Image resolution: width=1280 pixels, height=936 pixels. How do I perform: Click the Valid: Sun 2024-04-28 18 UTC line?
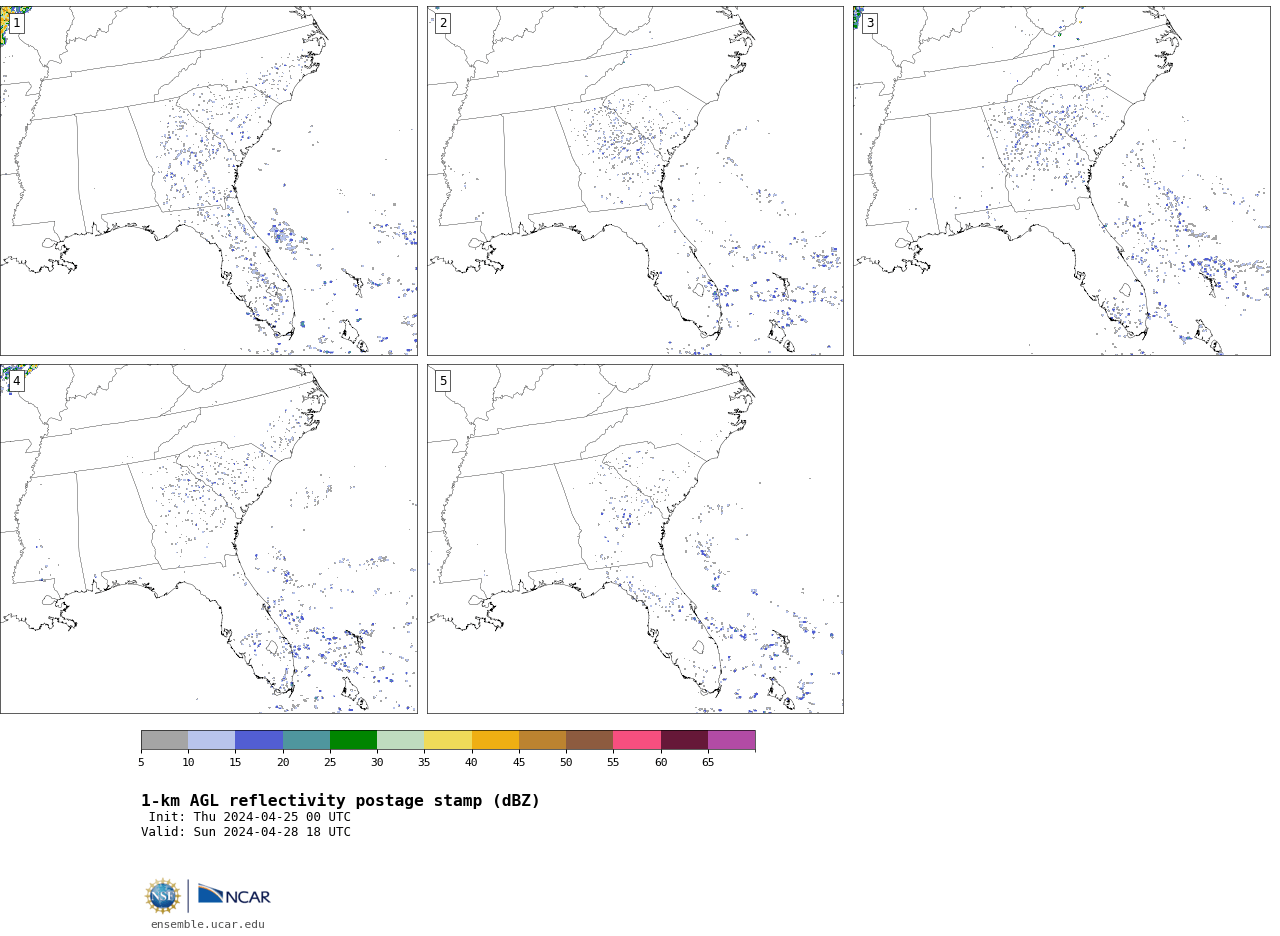[246, 832]
